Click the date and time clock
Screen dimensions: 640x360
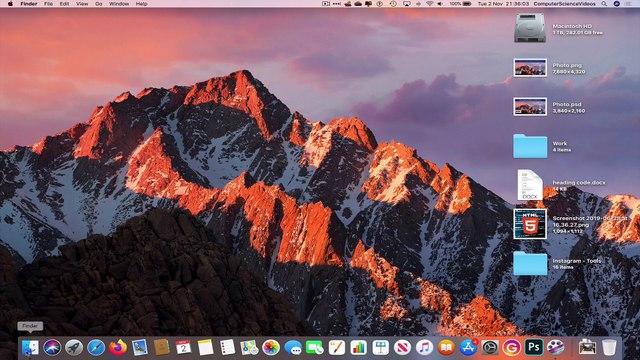pyautogui.click(x=503, y=4)
